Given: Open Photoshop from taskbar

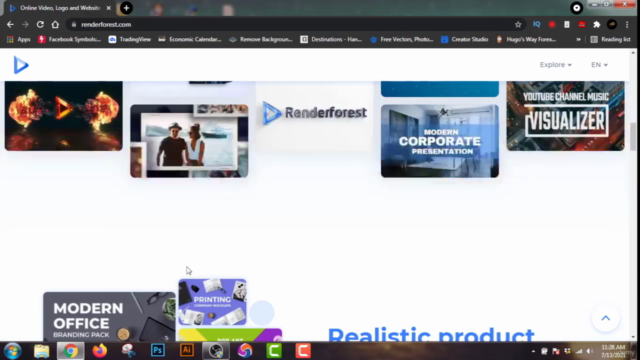Looking at the screenshot, I should pos(158,351).
